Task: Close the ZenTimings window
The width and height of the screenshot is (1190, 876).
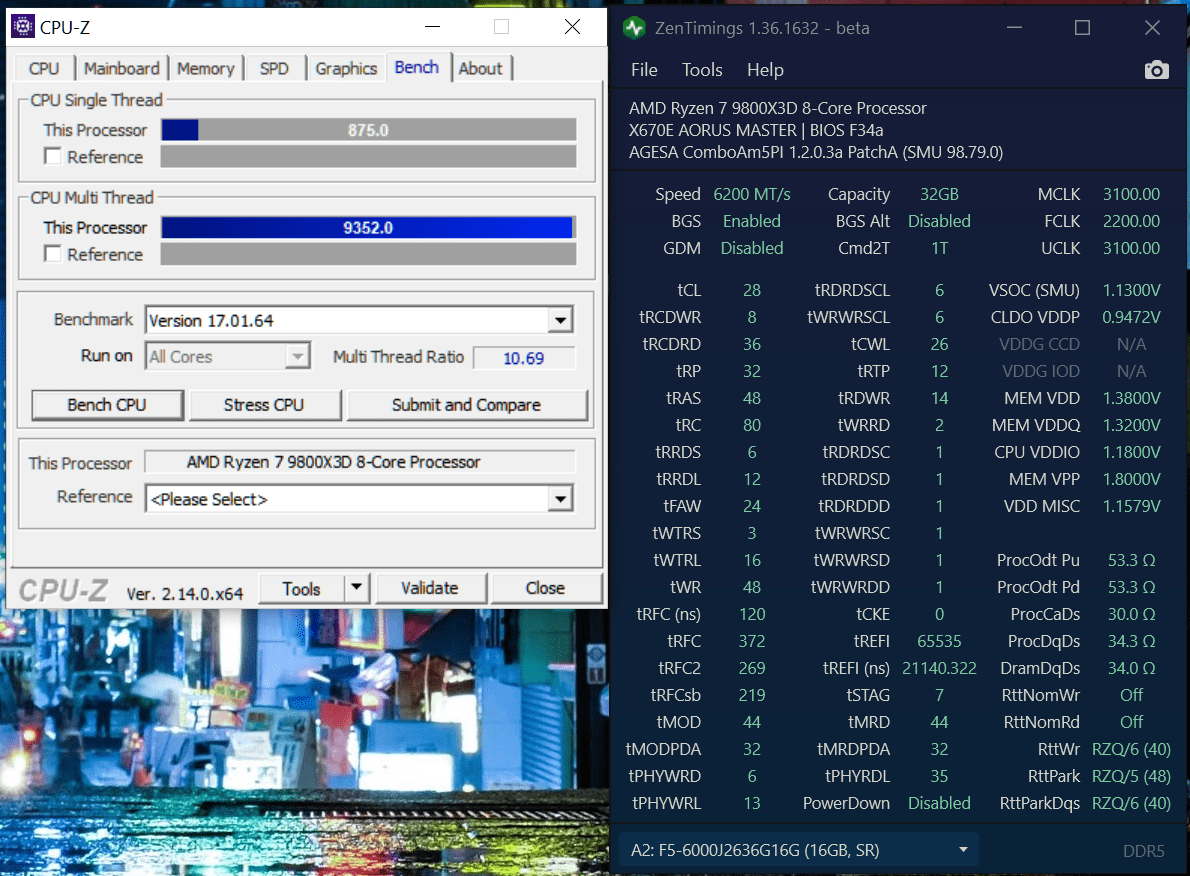Action: tap(1150, 28)
